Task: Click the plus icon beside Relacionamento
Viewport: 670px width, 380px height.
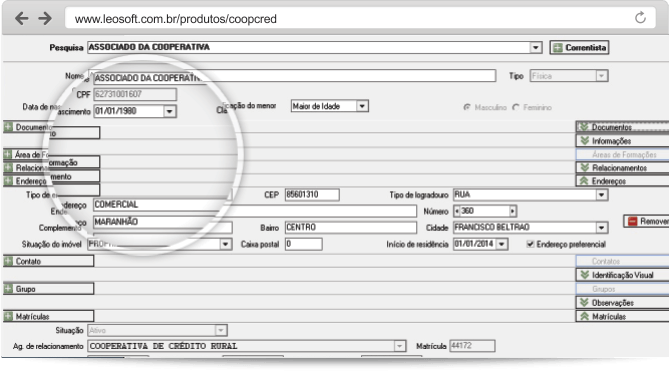Action: (x=8, y=168)
